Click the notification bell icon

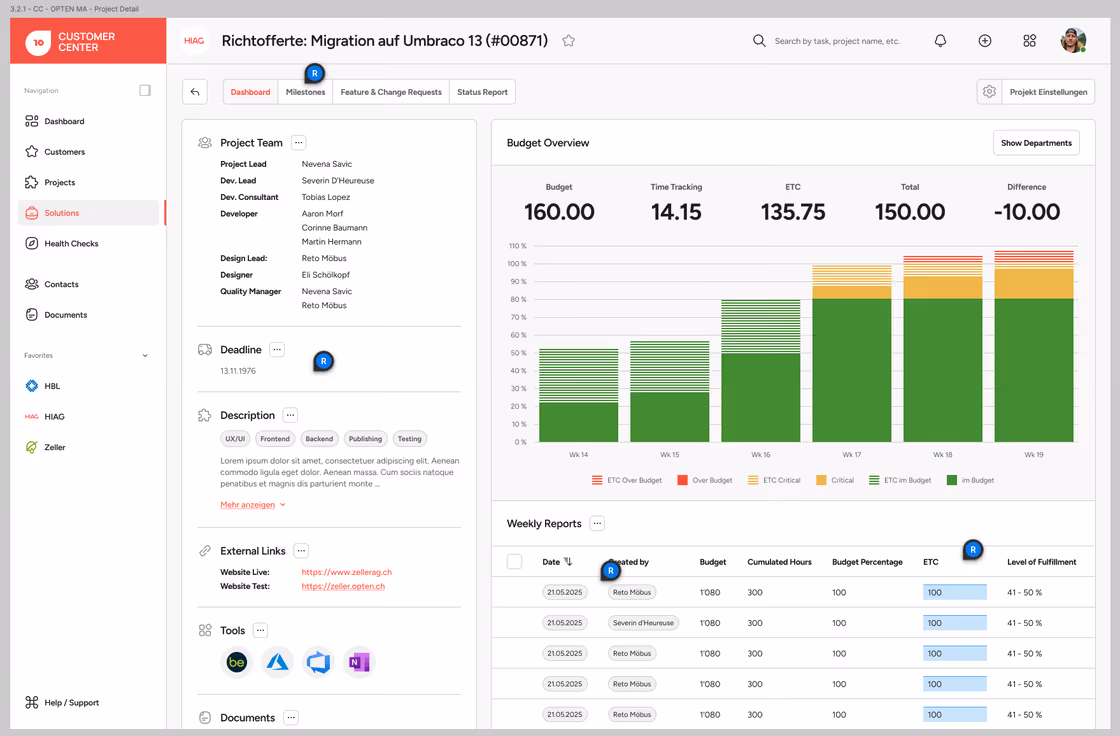940,41
